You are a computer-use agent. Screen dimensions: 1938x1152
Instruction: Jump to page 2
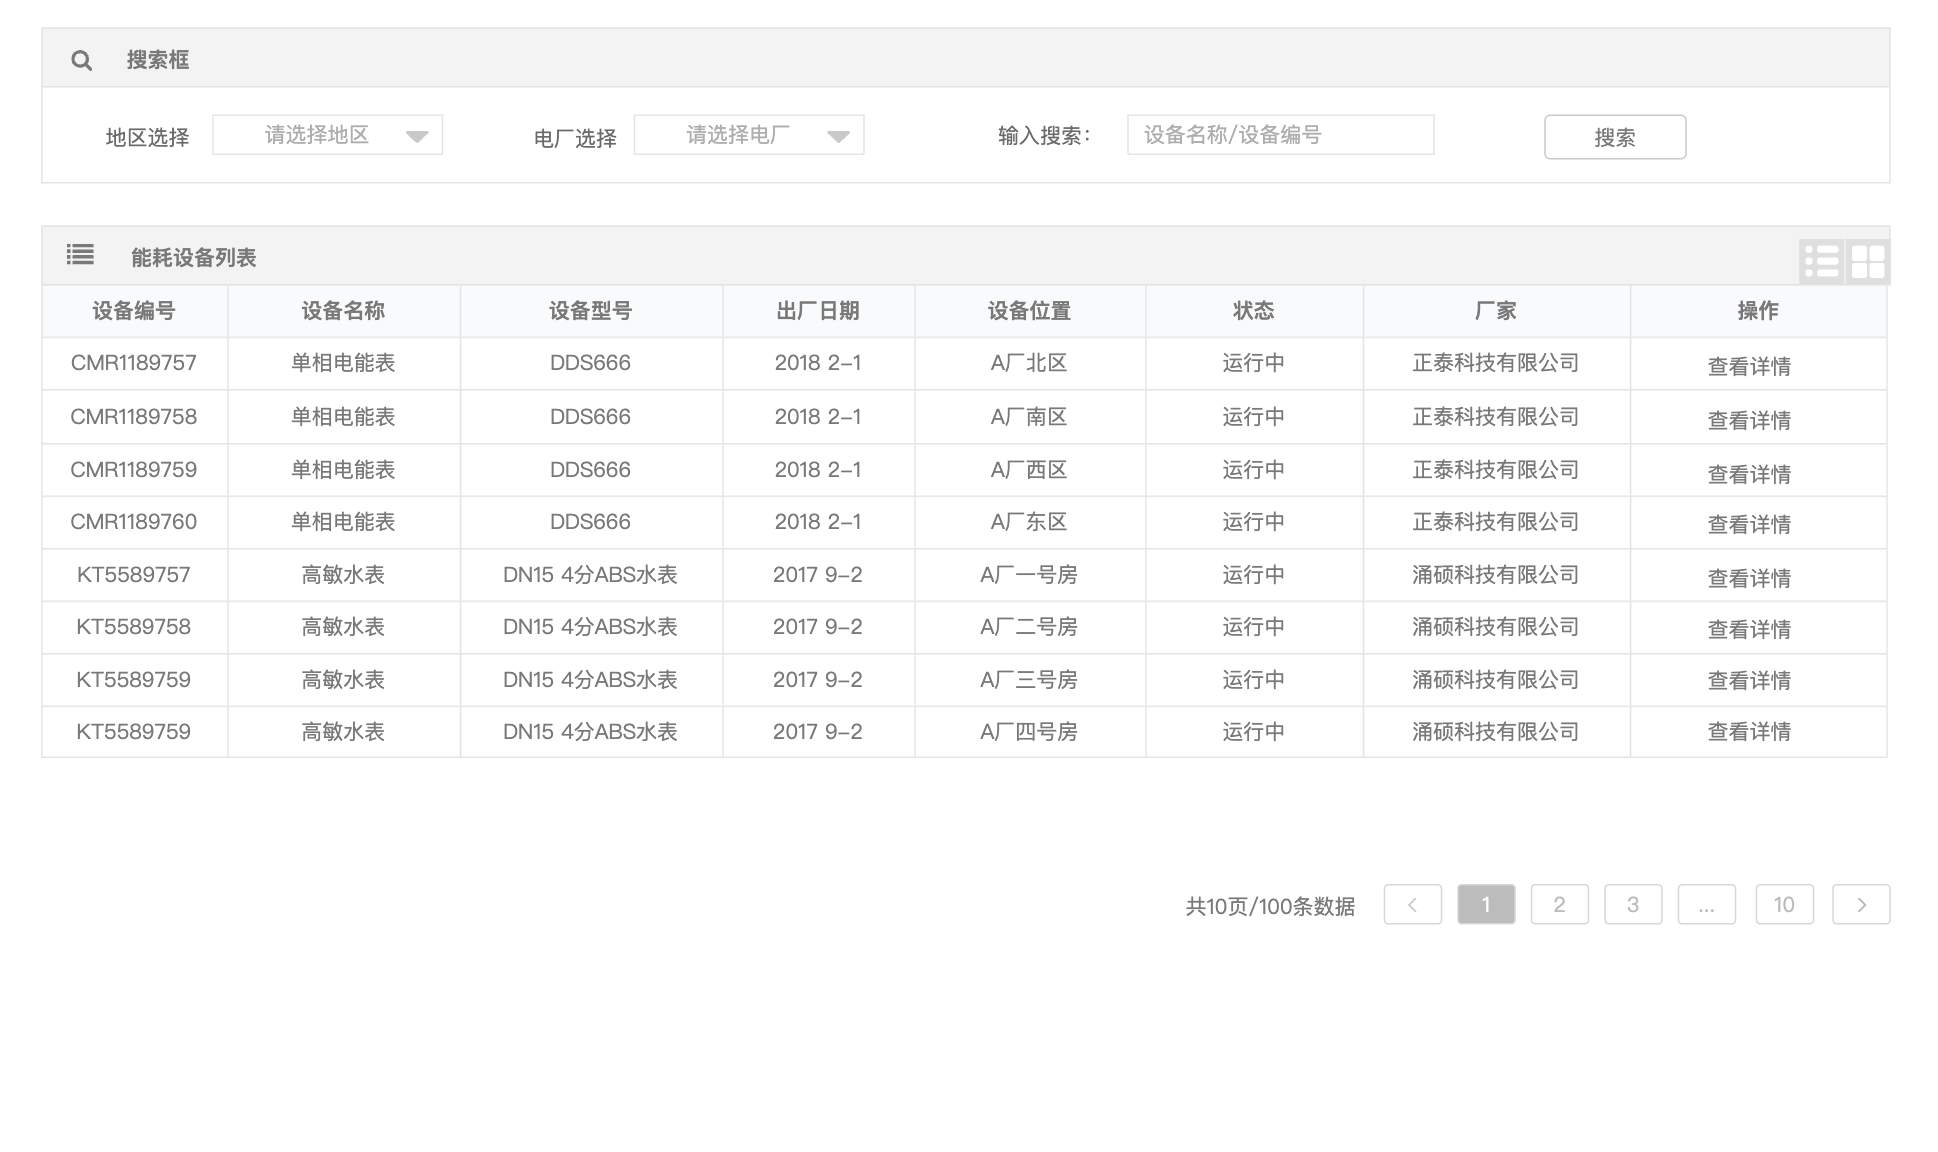(x=1559, y=904)
